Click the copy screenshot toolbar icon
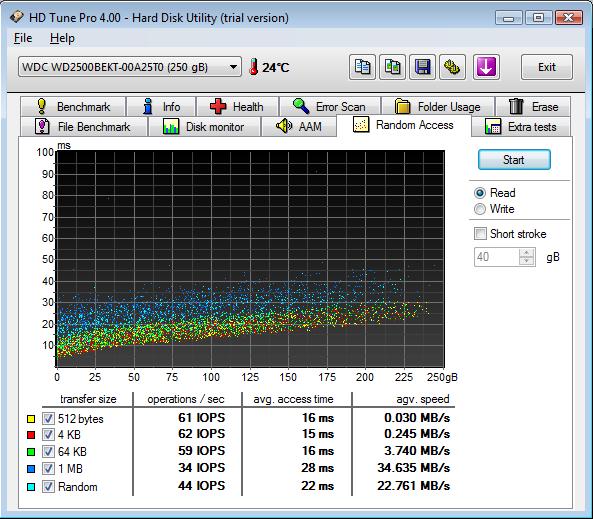Image resolution: width=593 pixels, height=519 pixels. [x=393, y=67]
